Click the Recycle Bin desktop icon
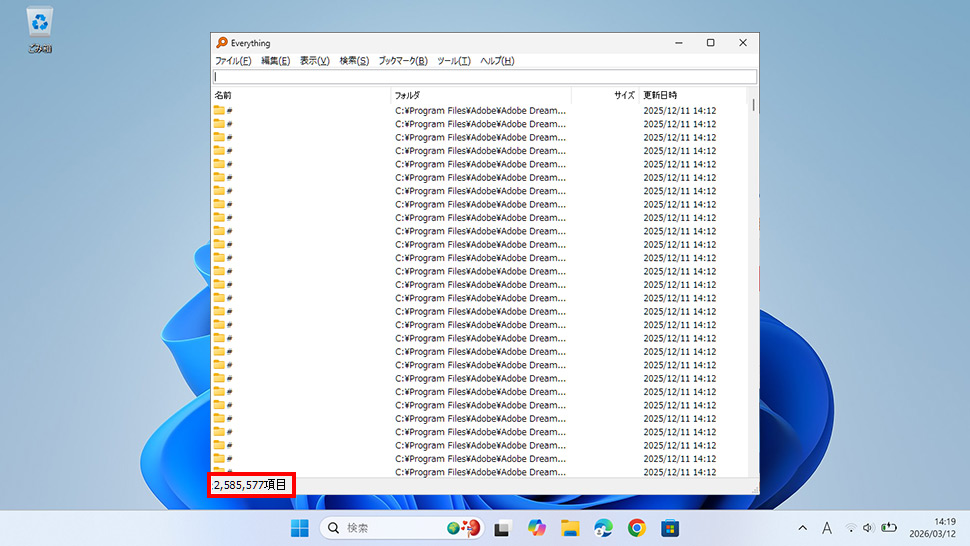Image resolution: width=970 pixels, height=546 pixels. click(x=41, y=24)
